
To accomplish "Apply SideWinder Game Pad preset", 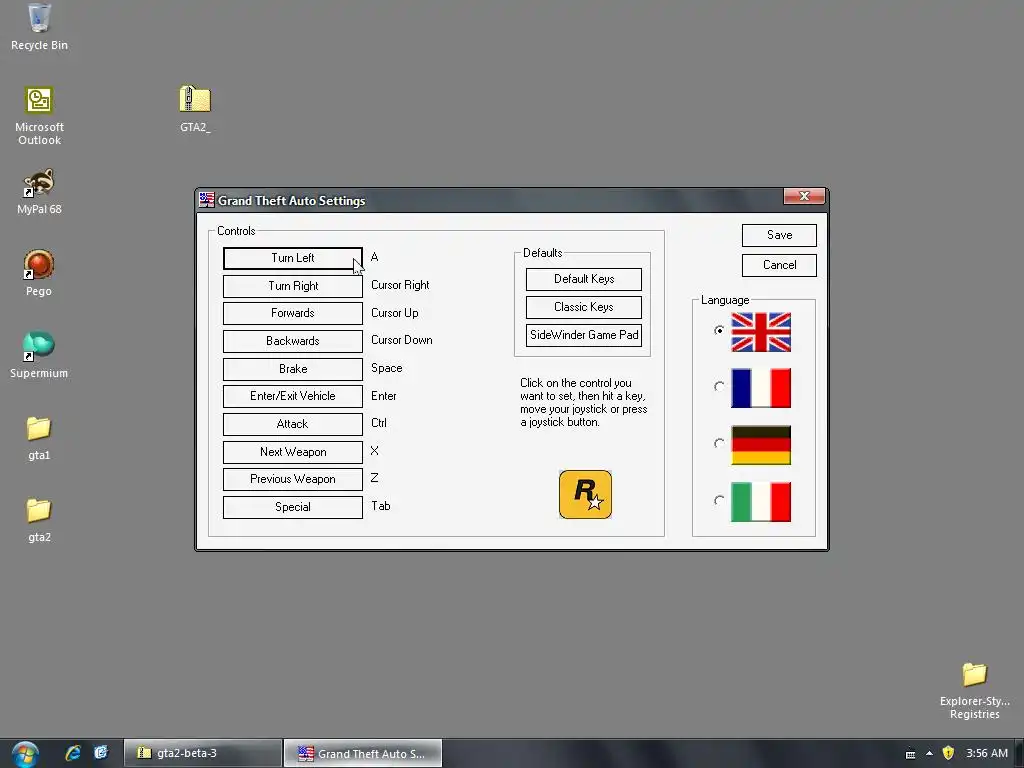I will (584, 335).
